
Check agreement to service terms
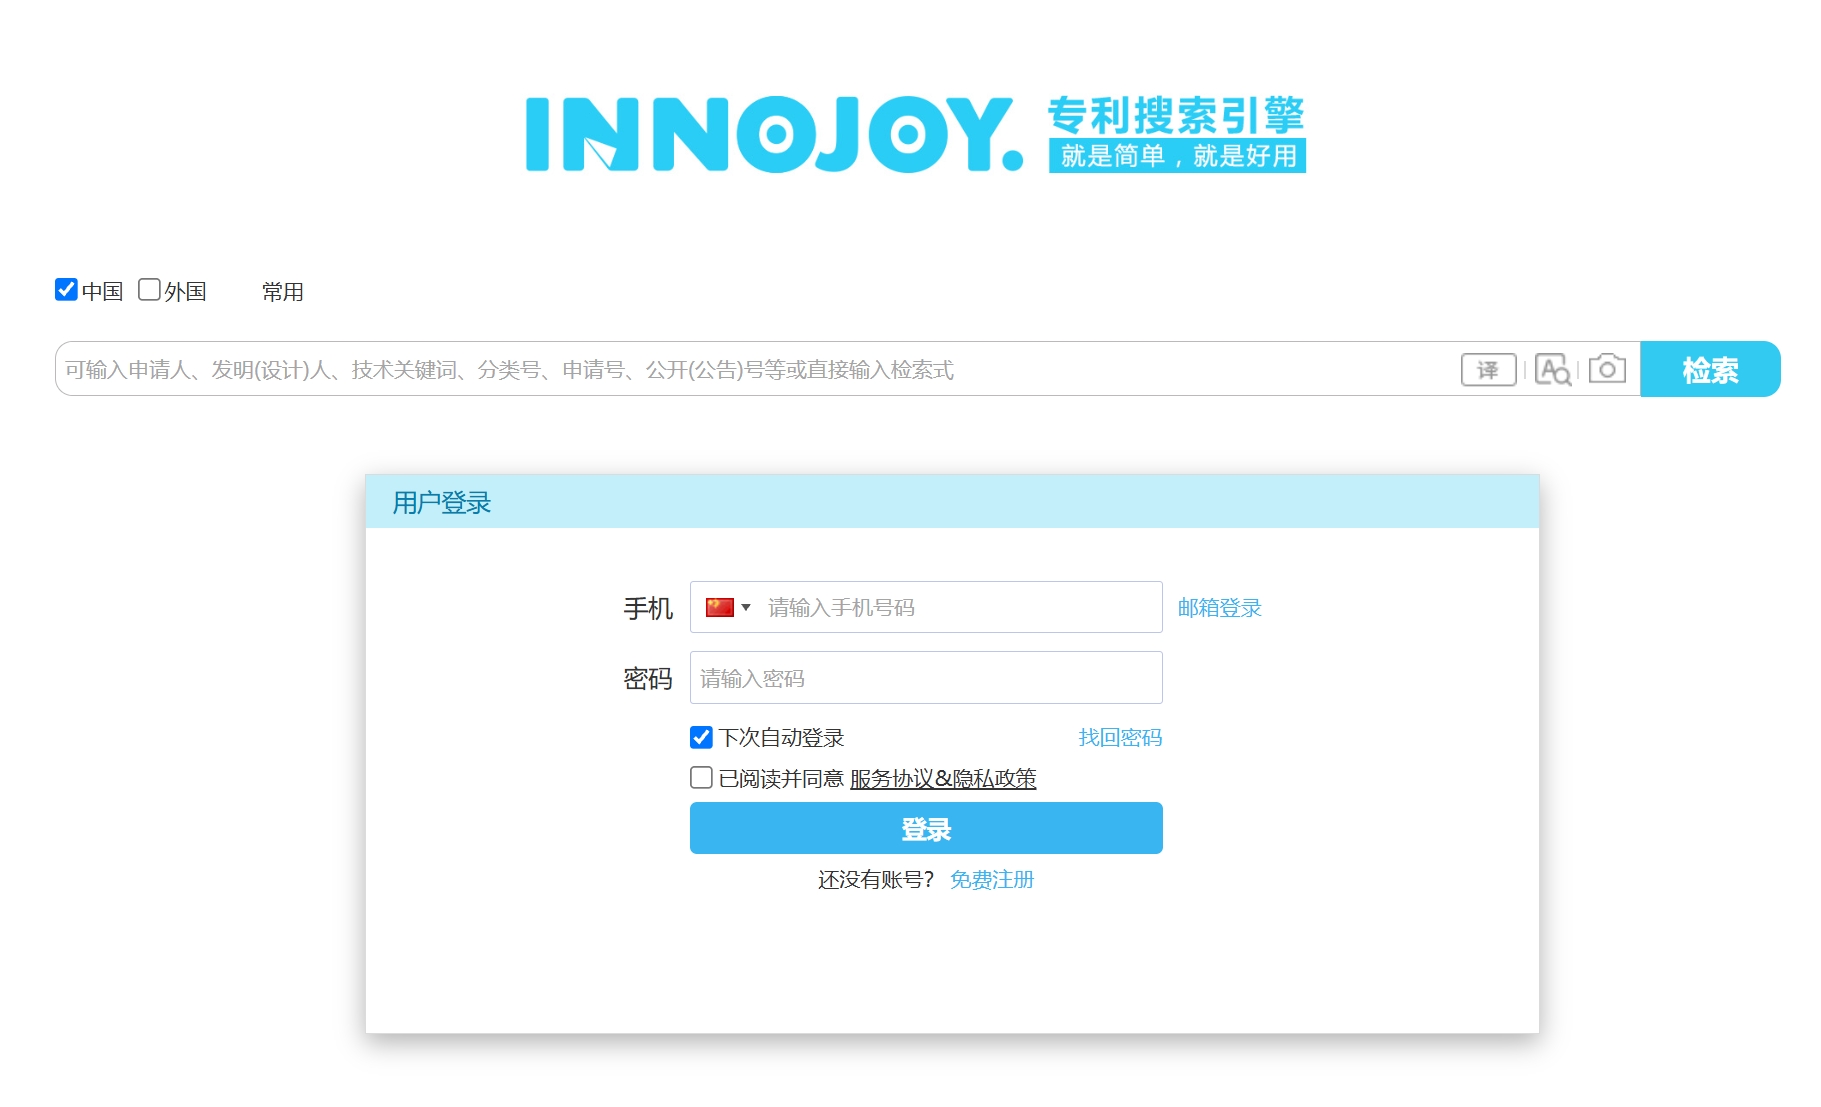[701, 778]
